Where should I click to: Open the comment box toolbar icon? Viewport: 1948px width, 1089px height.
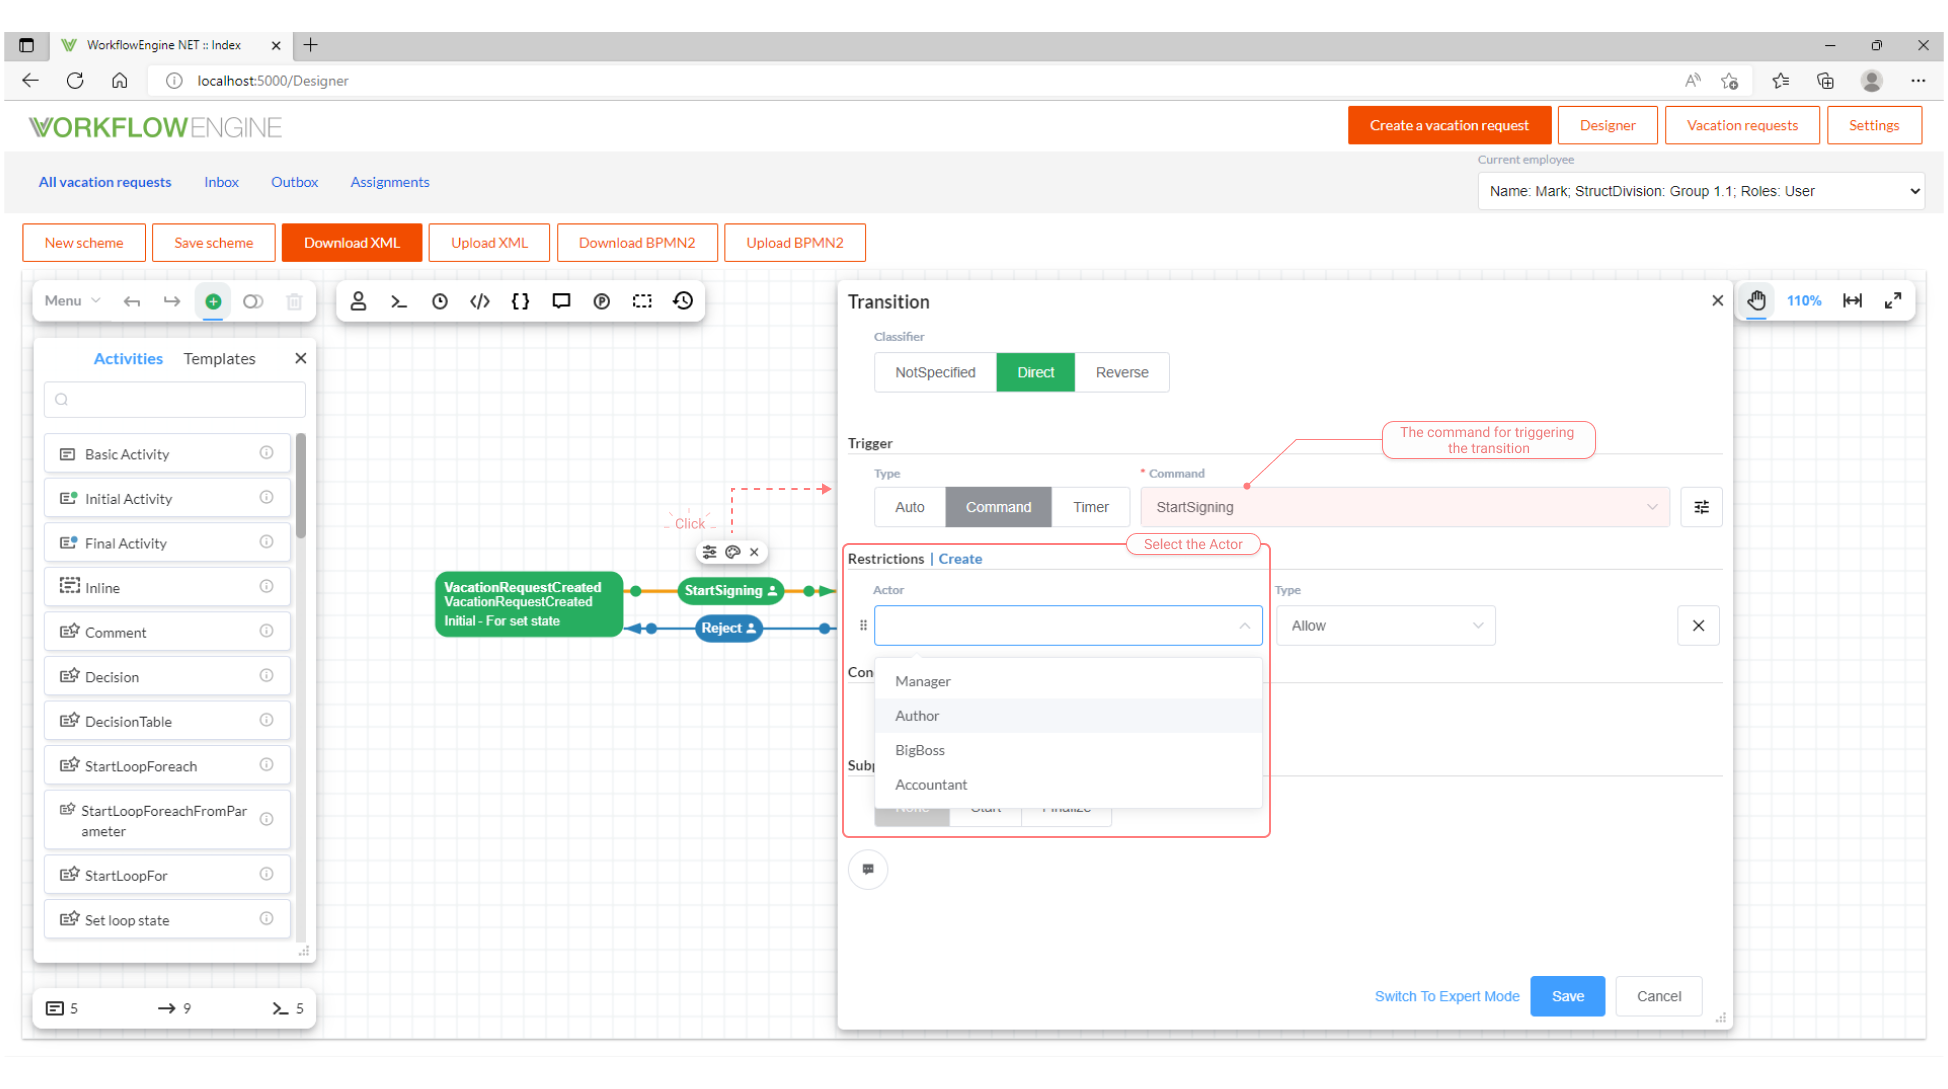click(x=561, y=301)
